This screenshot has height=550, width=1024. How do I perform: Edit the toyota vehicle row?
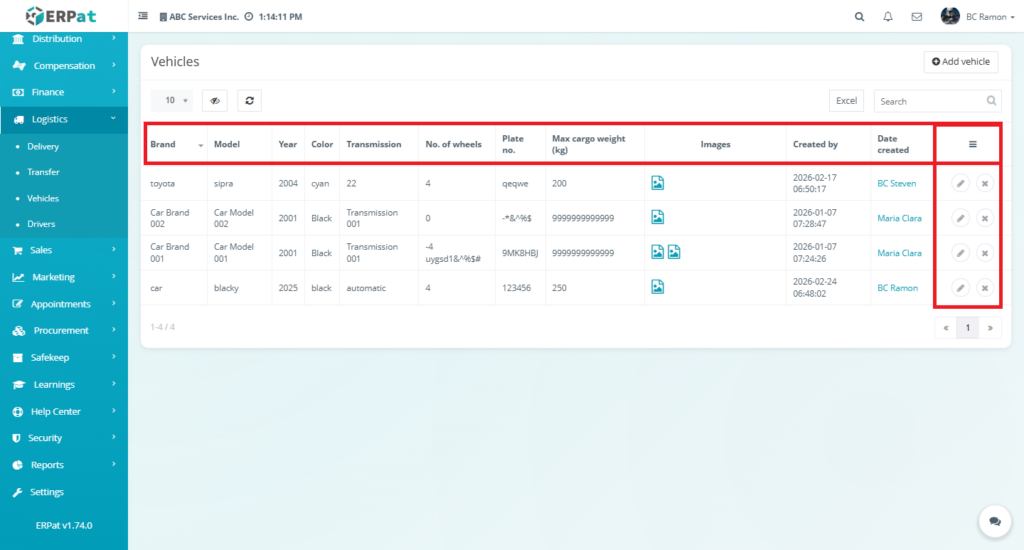point(959,183)
